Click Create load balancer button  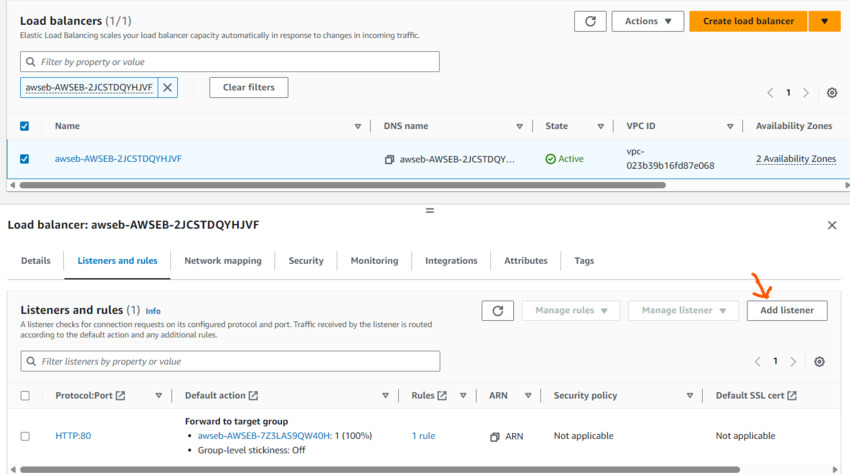(748, 21)
